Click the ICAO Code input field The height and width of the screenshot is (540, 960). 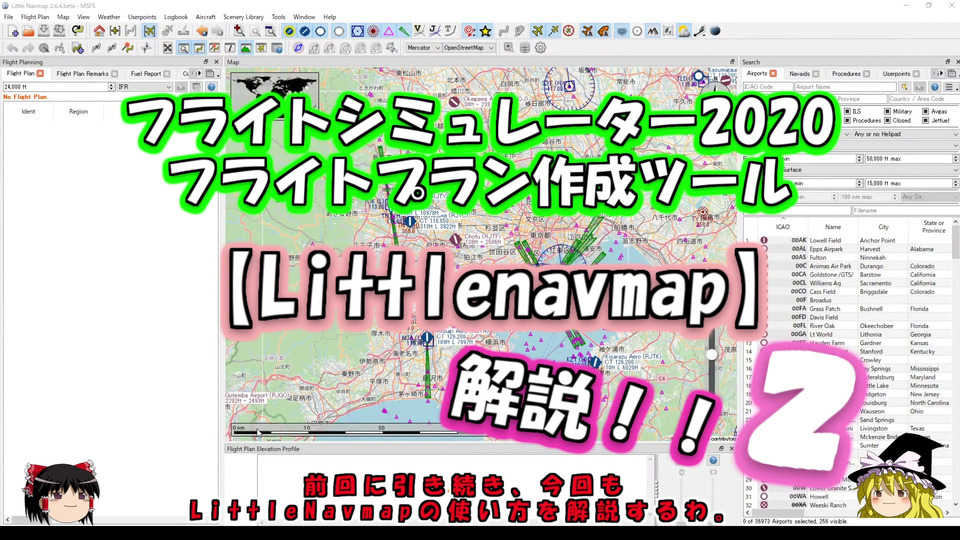767,87
